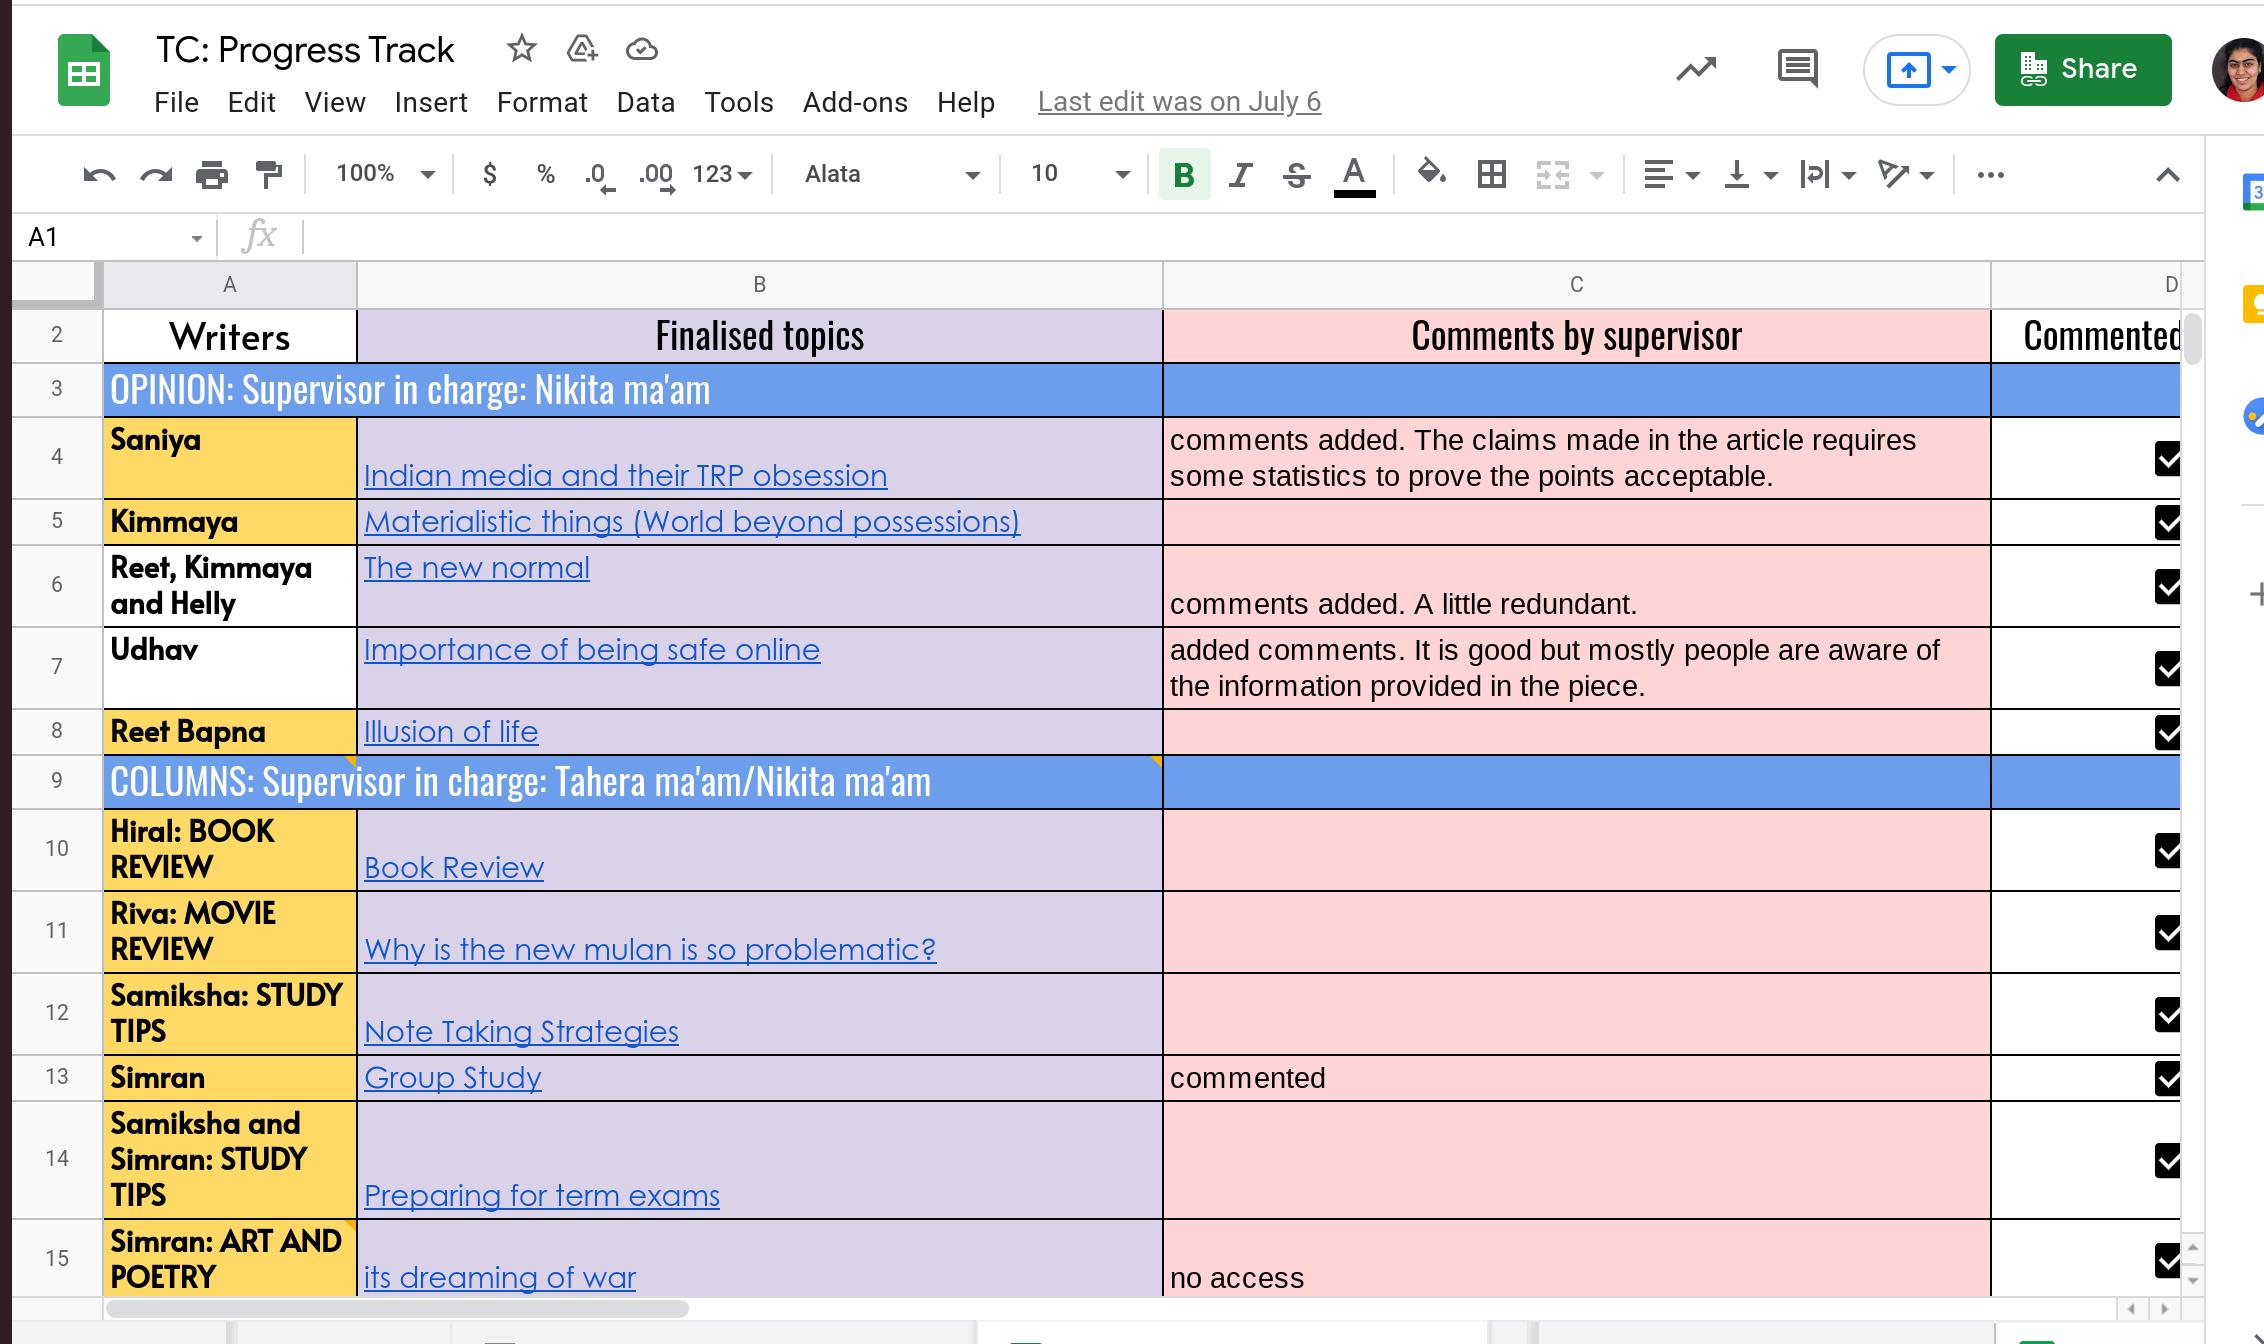Open the text color picker

coord(1354,176)
